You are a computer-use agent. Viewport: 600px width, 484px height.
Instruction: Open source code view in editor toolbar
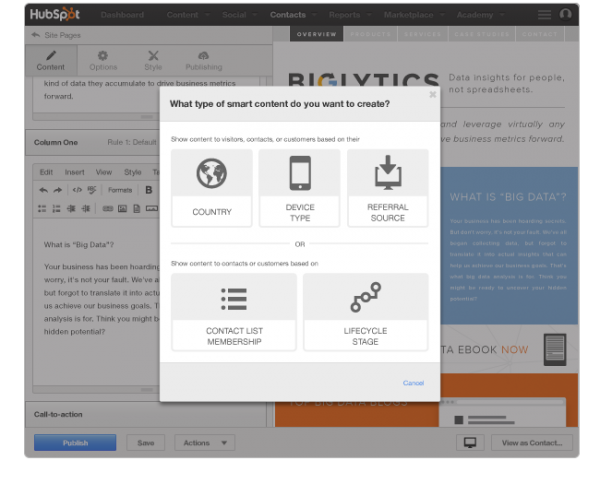pos(77,190)
